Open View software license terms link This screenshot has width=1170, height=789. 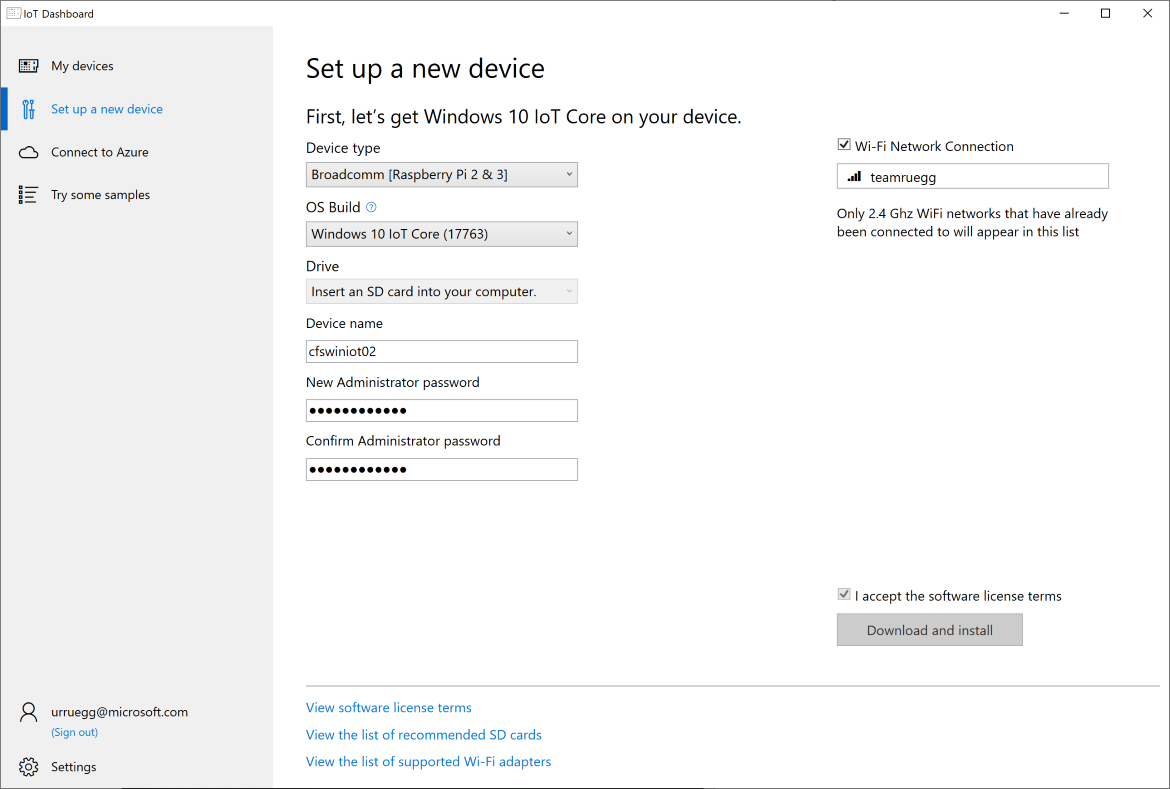(389, 708)
